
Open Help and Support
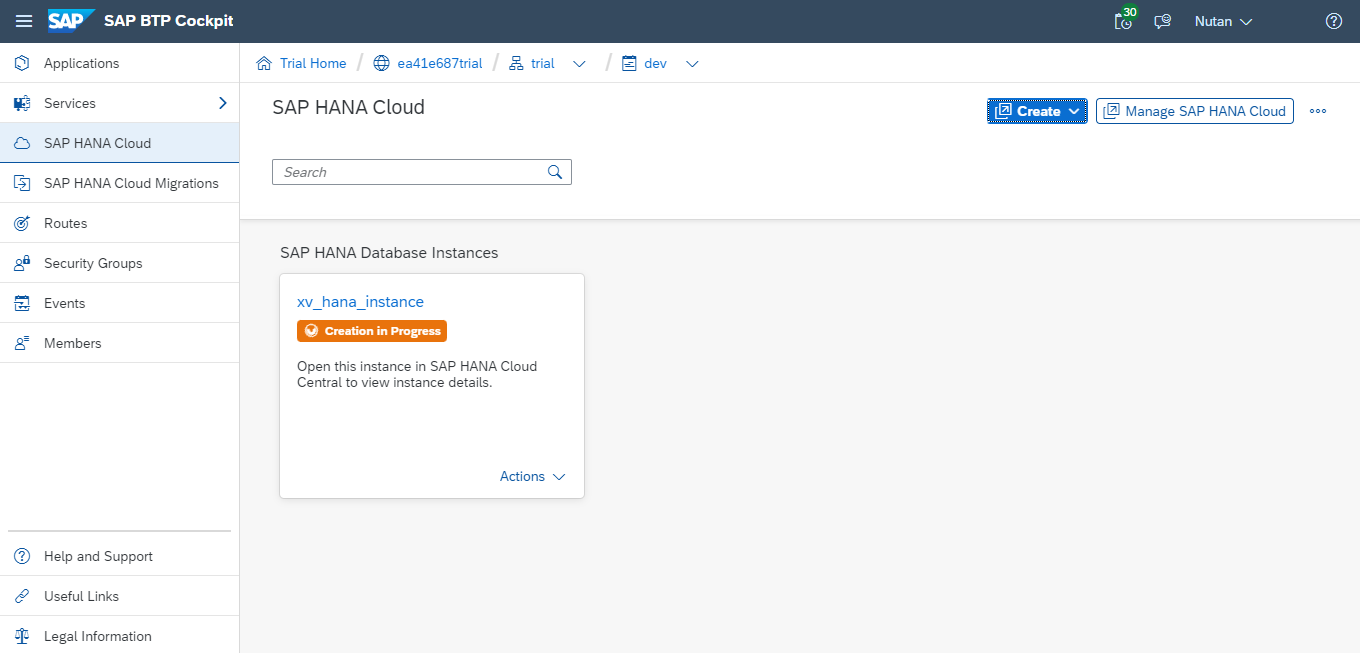click(120, 556)
